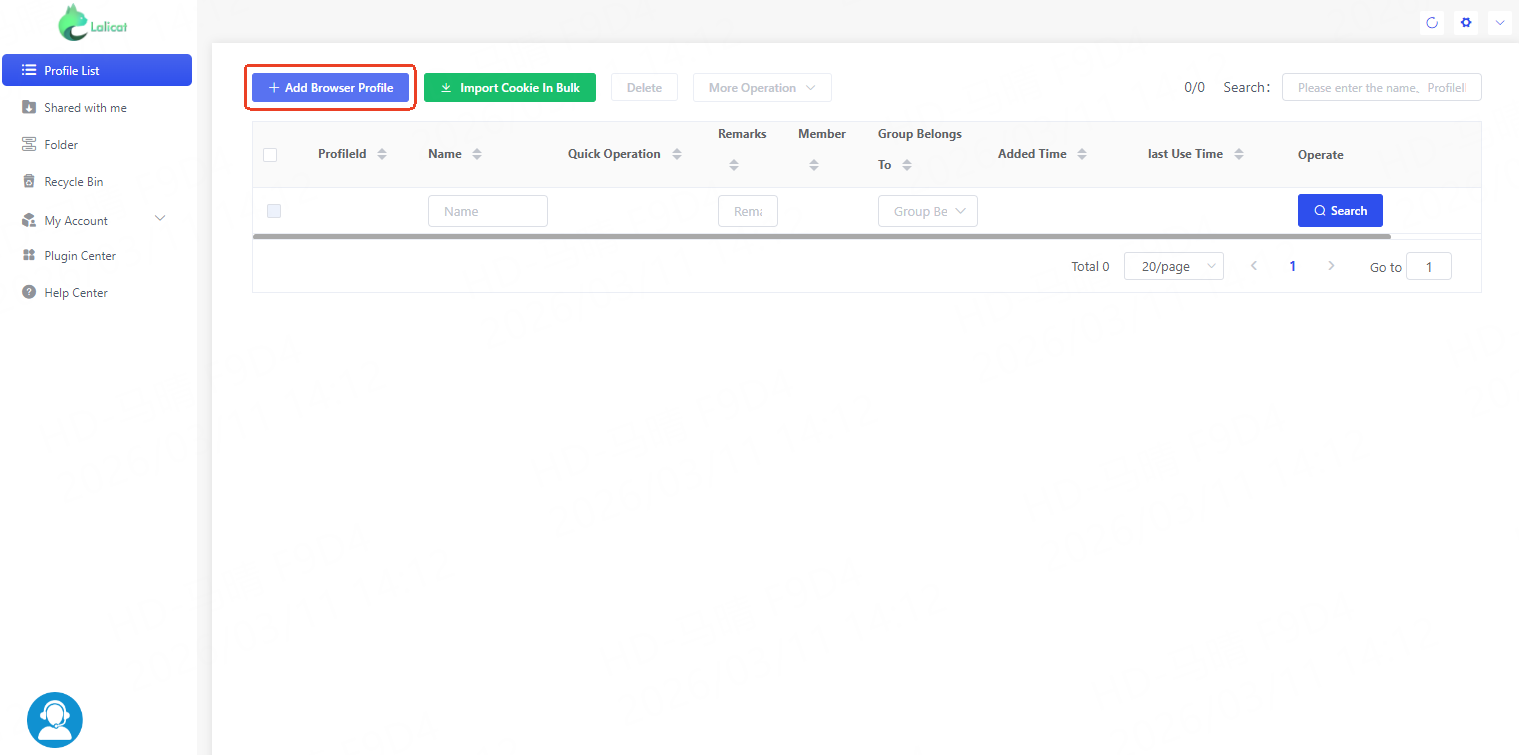The image size is (1519, 755).
Task: Sort by ProfileId using the sort arrows
Action: (382, 154)
